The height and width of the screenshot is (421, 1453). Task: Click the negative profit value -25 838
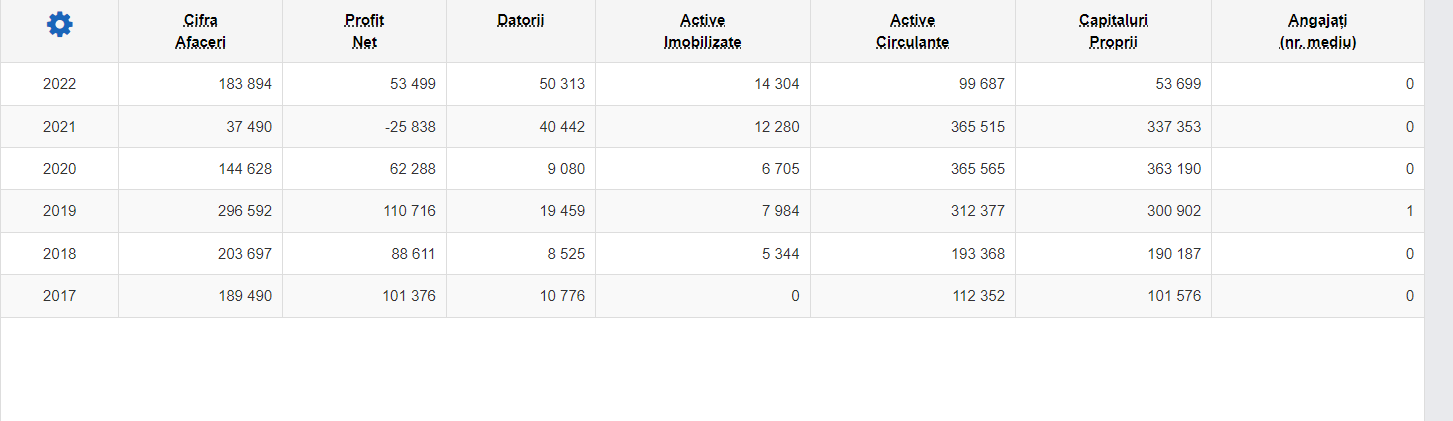407,127
